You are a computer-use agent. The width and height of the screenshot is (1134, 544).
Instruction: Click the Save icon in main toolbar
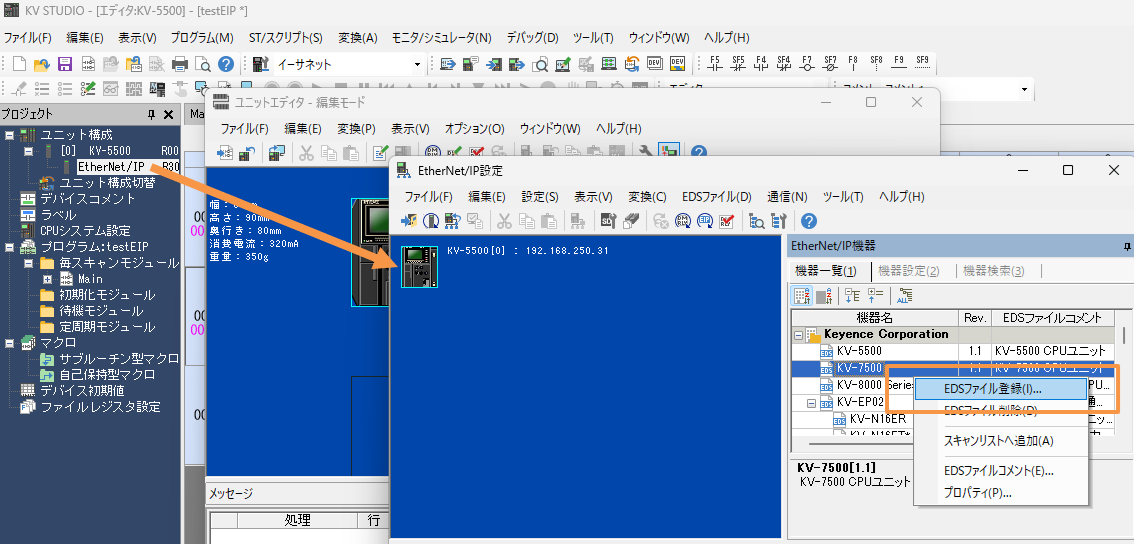point(64,64)
